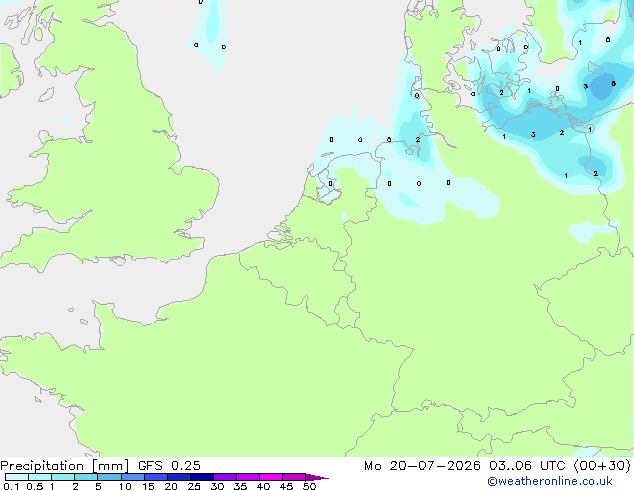Click the '0.5' legend scale label
634x490 pixels.
coord(34,486)
